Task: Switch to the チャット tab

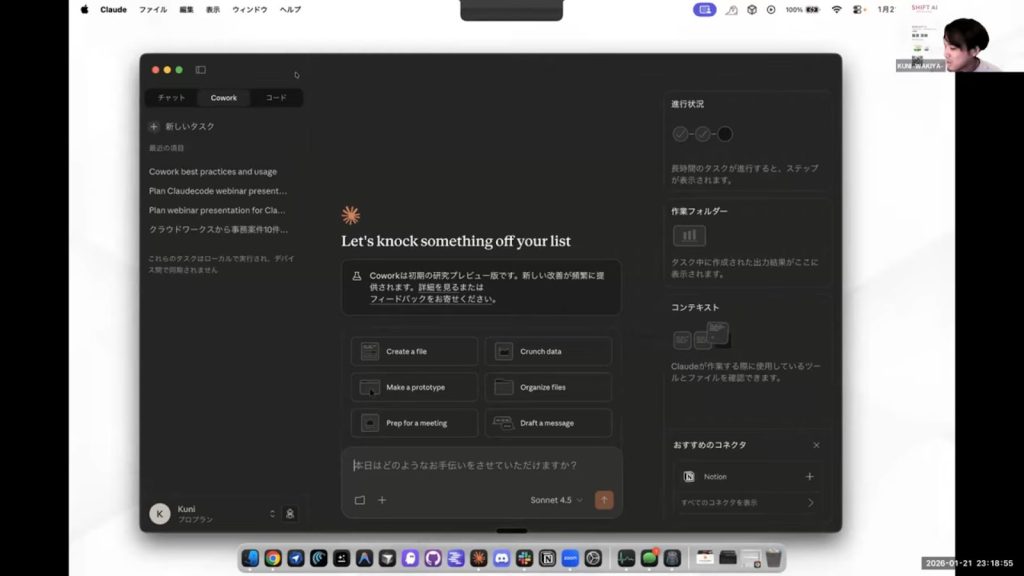Action: [x=171, y=98]
